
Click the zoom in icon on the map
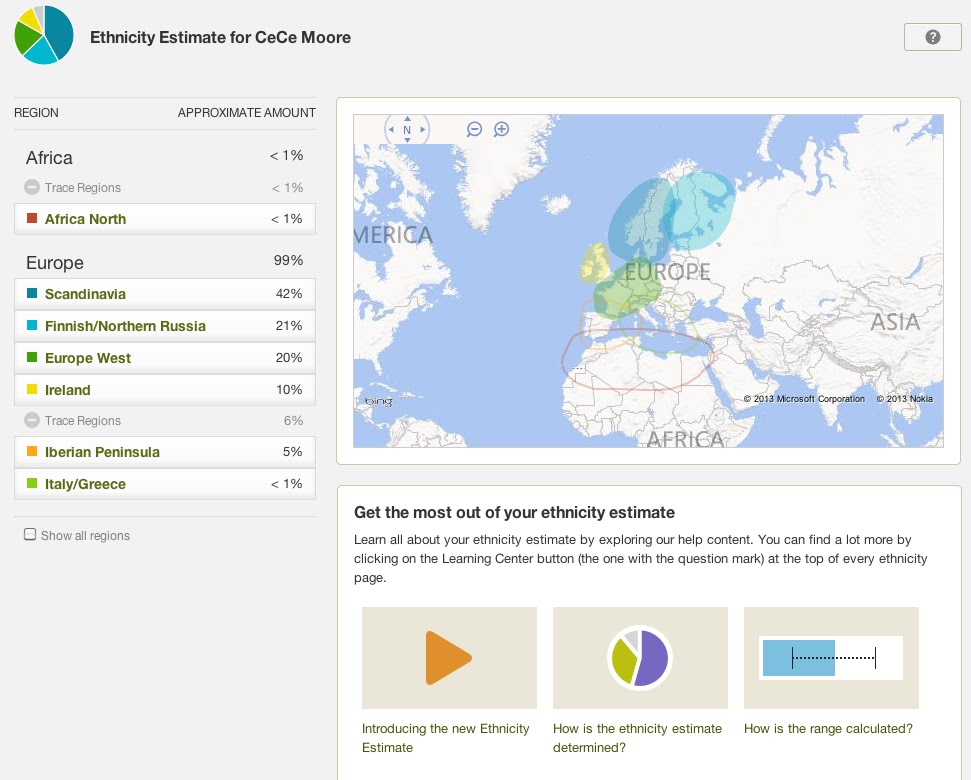tap(500, 129)
